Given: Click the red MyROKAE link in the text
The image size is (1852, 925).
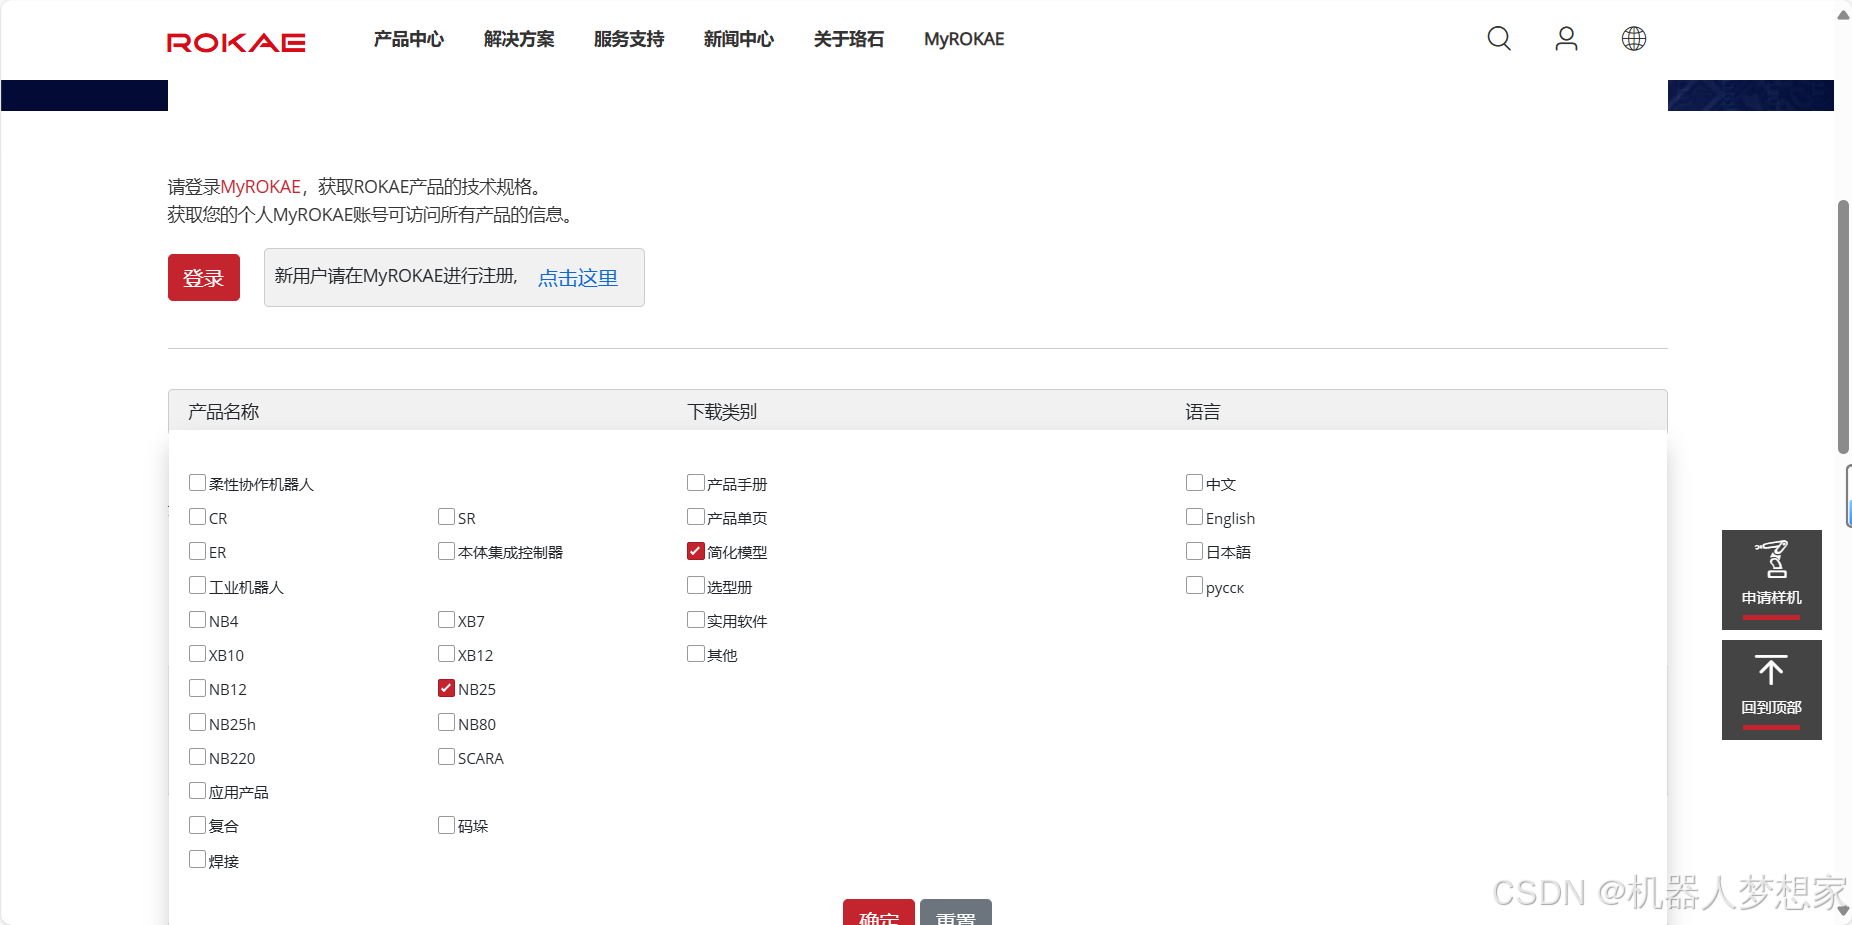Looking at the screenshot, I should (260, 187).
